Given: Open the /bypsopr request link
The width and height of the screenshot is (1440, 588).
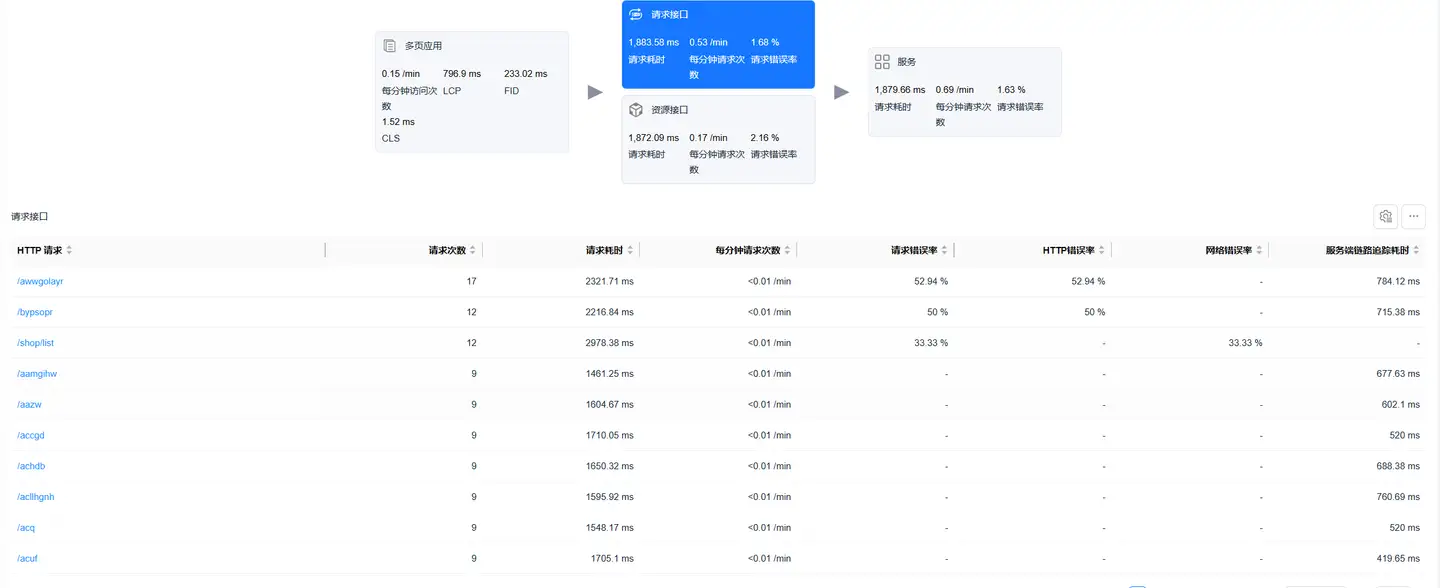Looking at the screenshot, I should pos(35,312).
